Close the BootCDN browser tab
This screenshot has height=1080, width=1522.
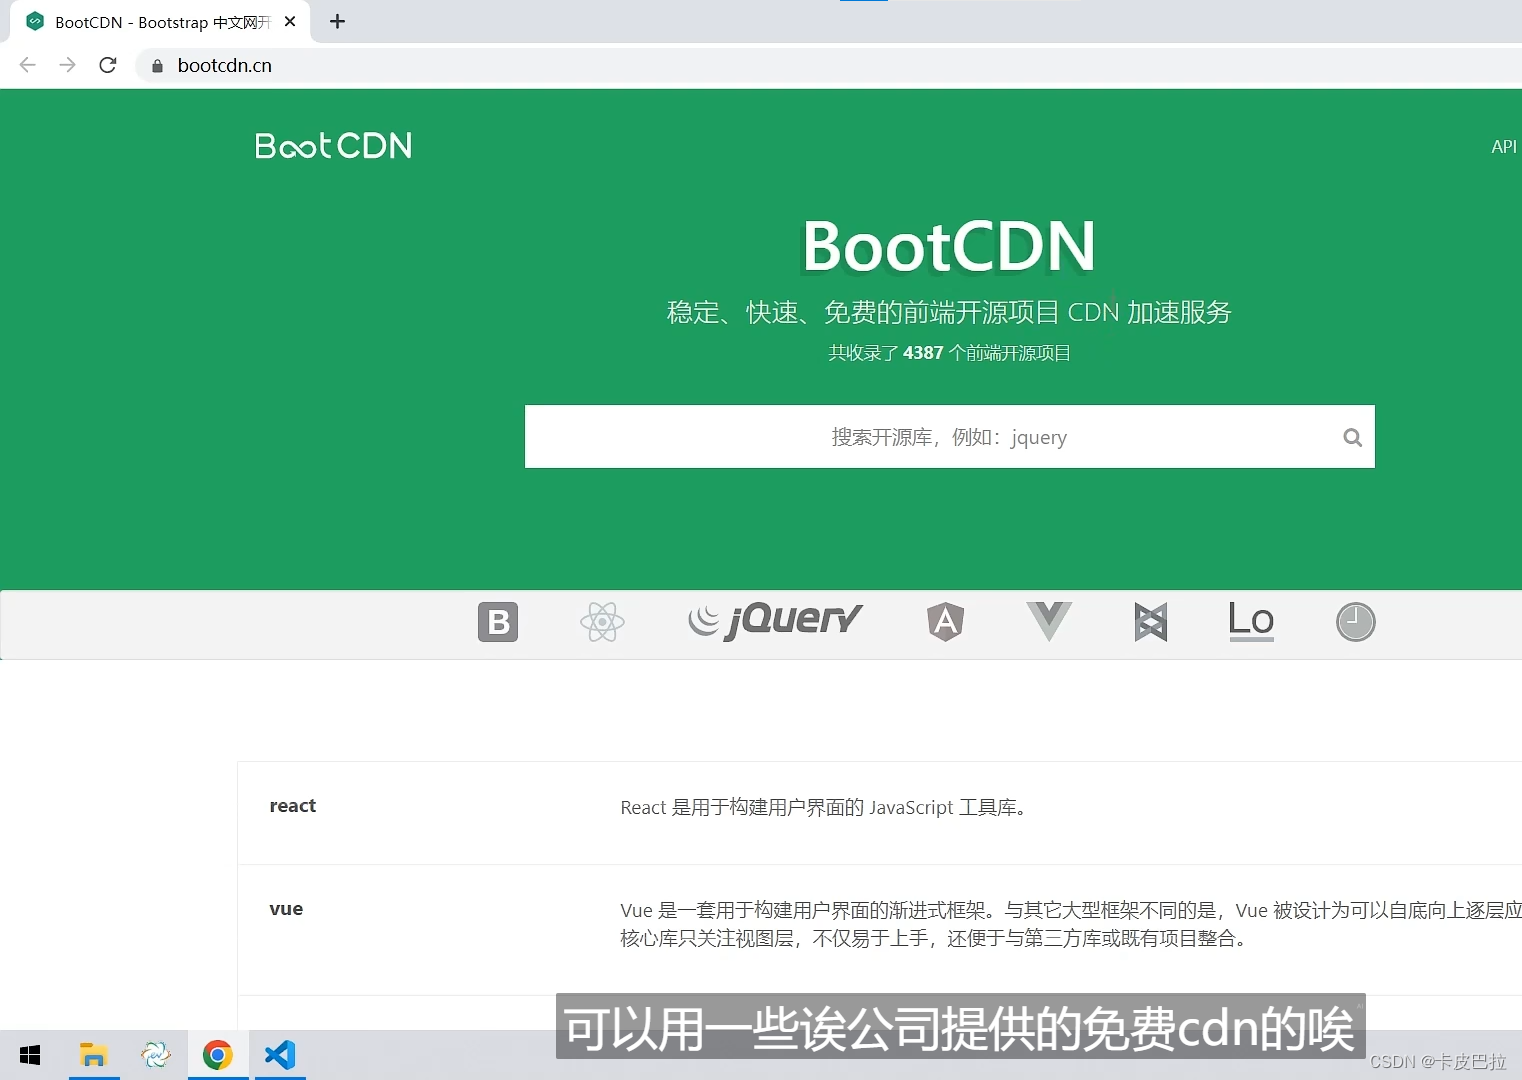pyautogui.click(x=290, y=22)
